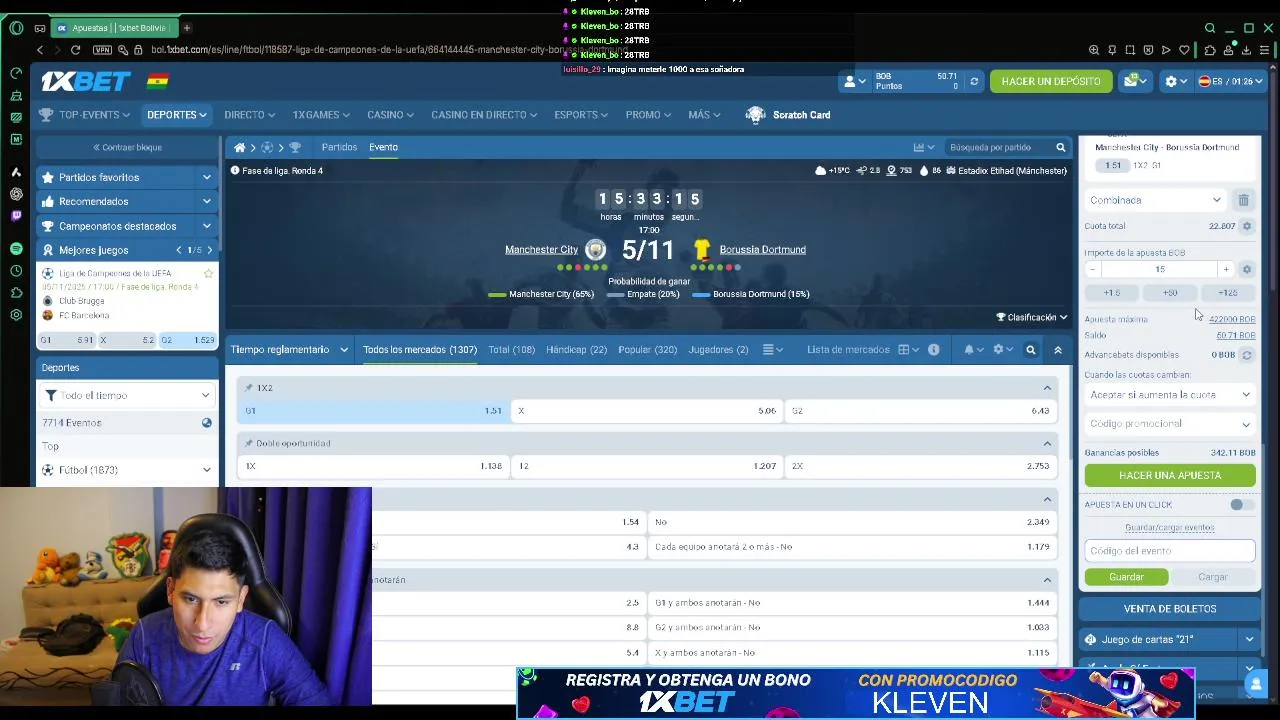The width and height of the screenshot is (1280, 720).
Task: Open the header settings gear
Action: tap(1171, 81)
